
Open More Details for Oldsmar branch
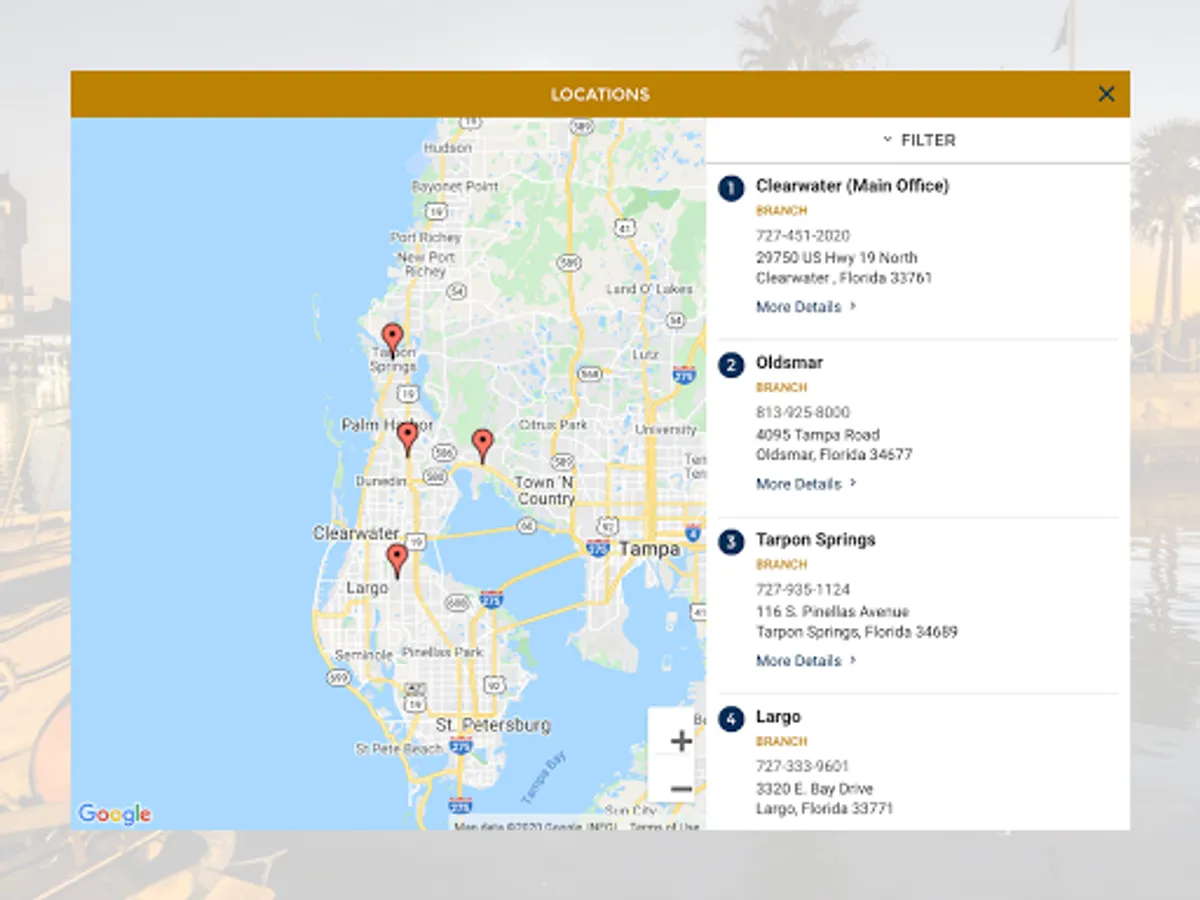pyautogui.click(x=806, y=484)
